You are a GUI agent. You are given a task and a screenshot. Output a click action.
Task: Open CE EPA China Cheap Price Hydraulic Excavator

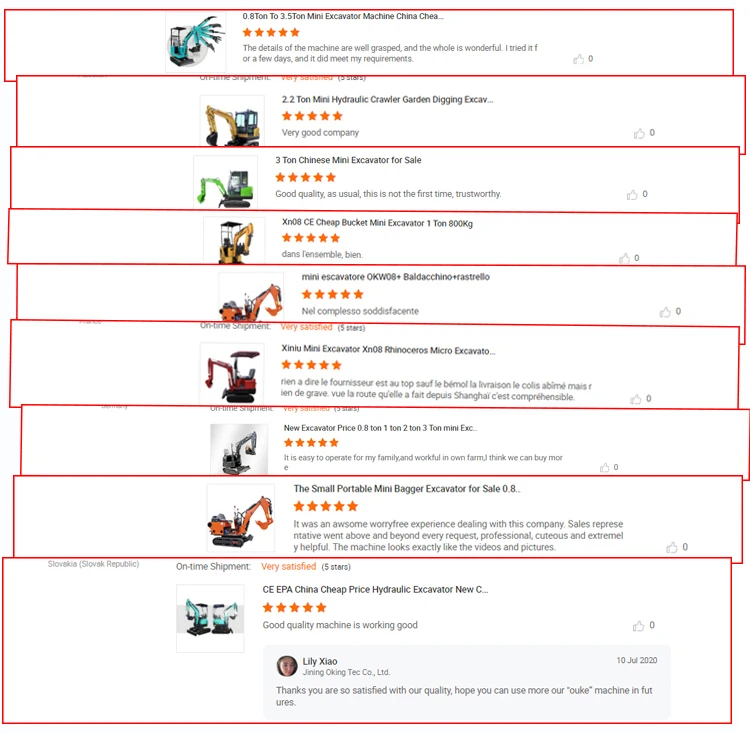pyautogui.click(x=375, y=589)
